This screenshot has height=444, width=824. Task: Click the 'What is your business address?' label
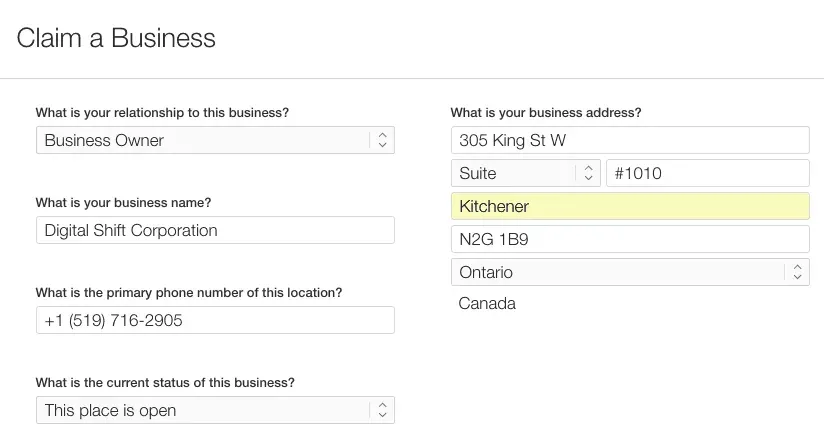click(x=546, y=112)
